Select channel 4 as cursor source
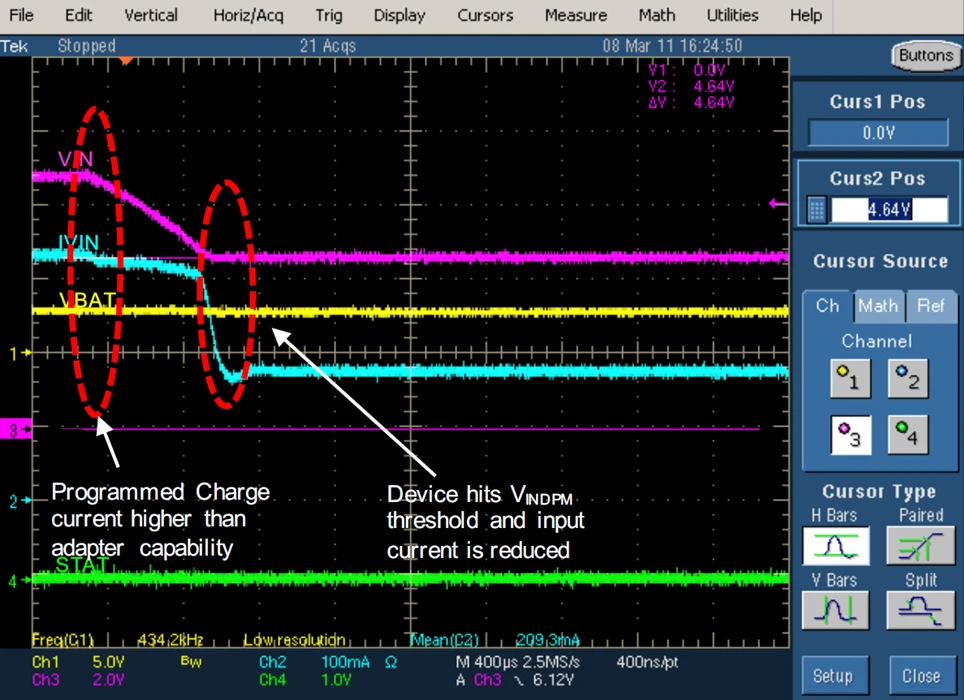Viewport: 964px width, 700px height. pyautogui.click(x=907, y=435)
